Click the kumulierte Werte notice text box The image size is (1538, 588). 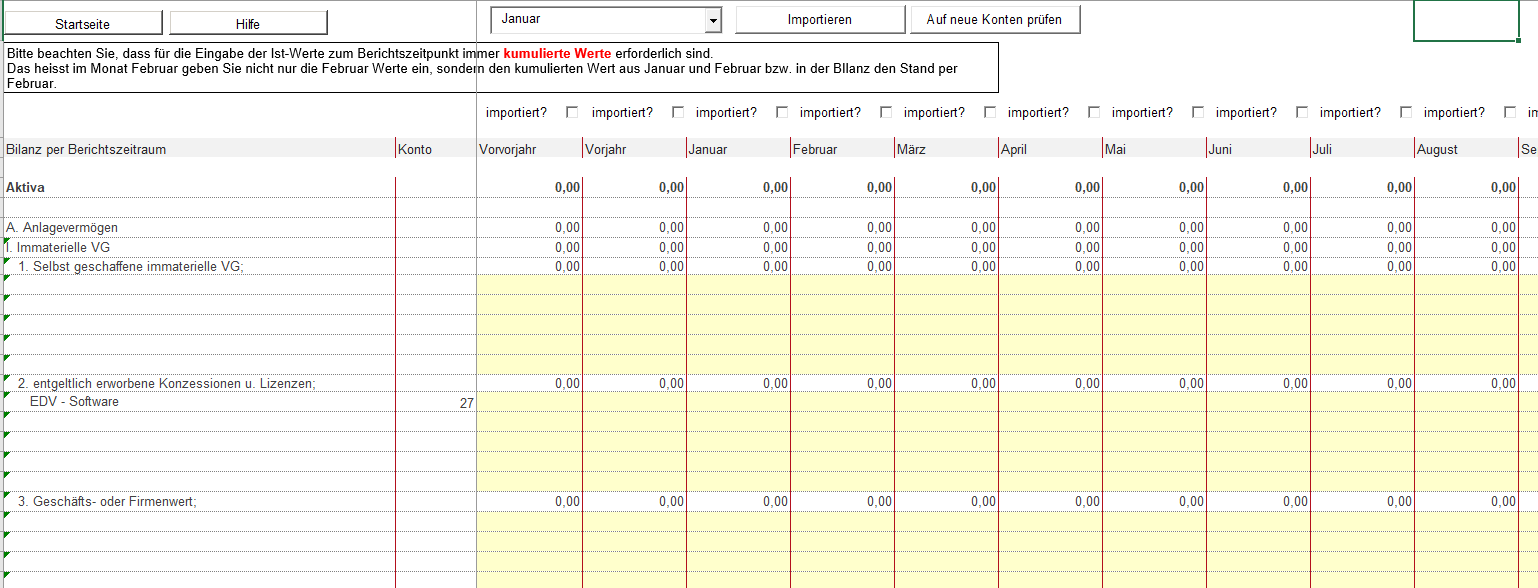coord(500,68)
